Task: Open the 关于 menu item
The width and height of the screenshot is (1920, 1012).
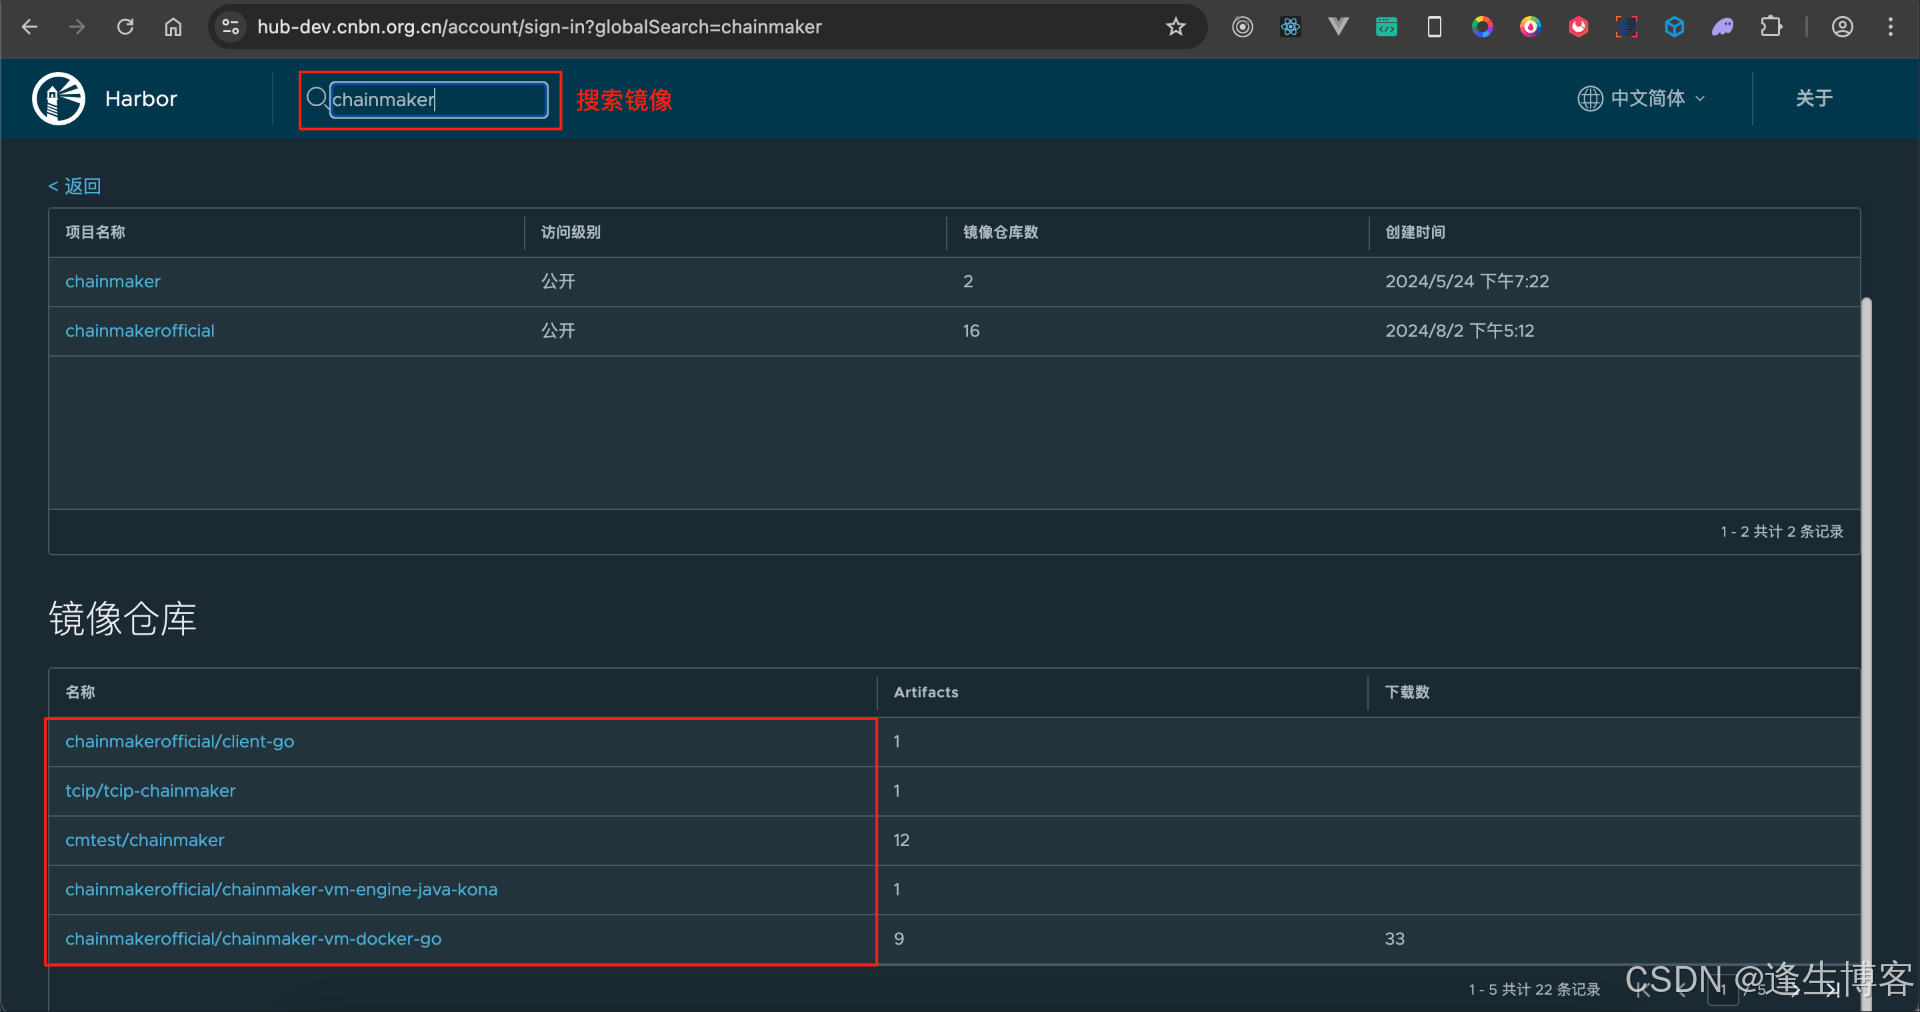Action: pyautogui.click(x=1814, y=98)
